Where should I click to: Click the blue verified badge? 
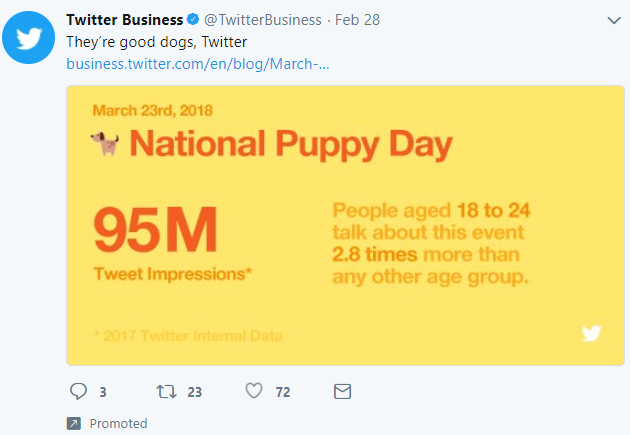click(x=193, y=19)
